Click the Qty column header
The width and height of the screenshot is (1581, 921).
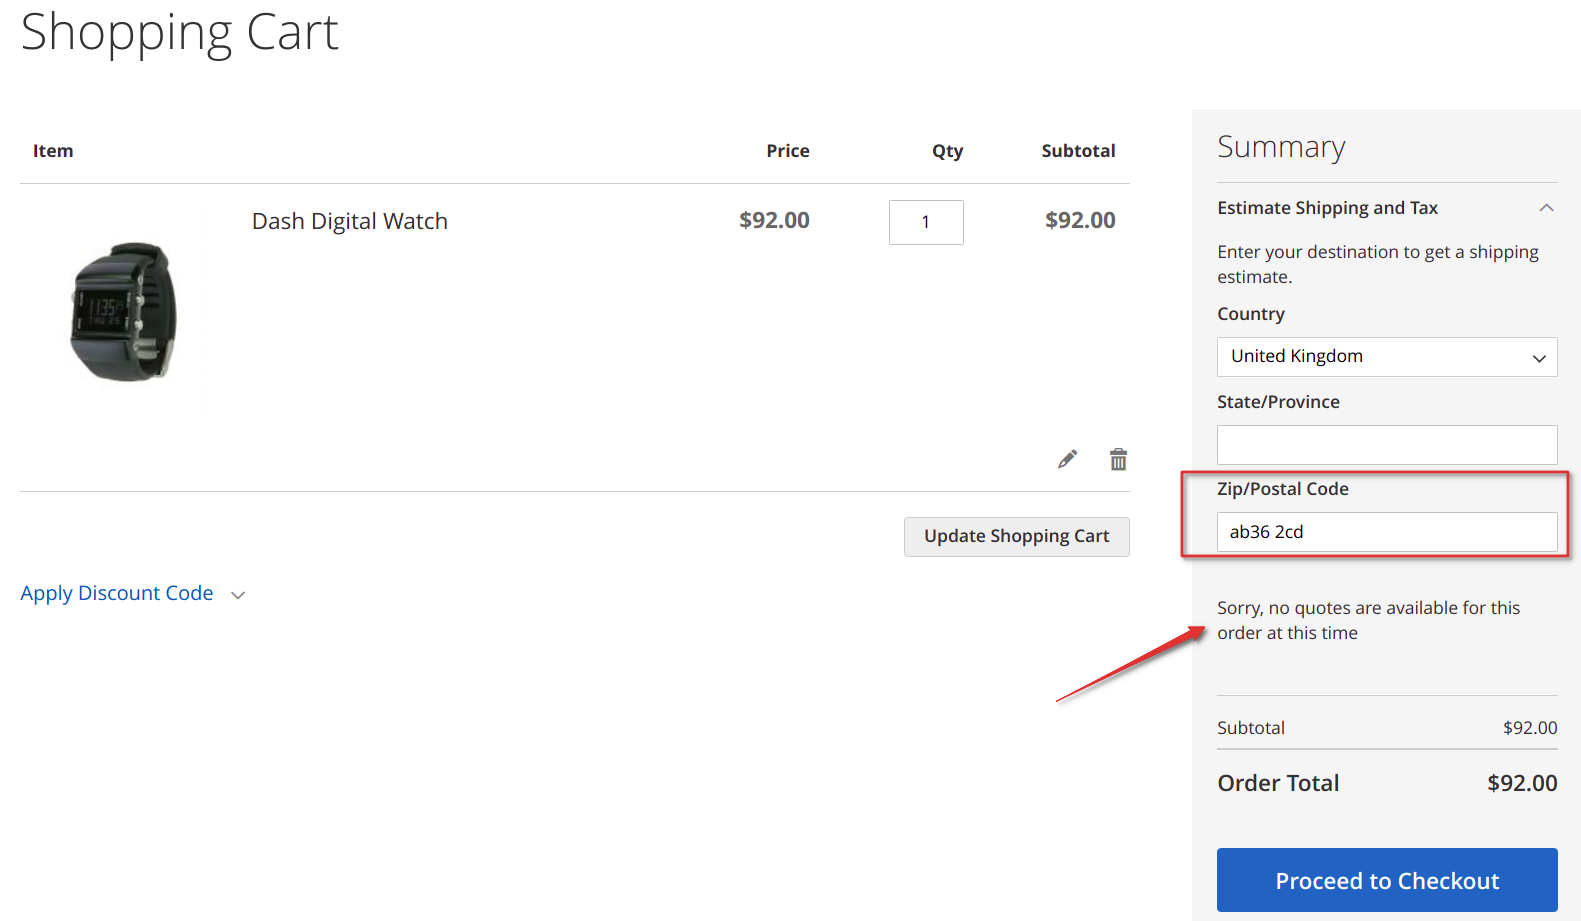[x=947, y=151]
